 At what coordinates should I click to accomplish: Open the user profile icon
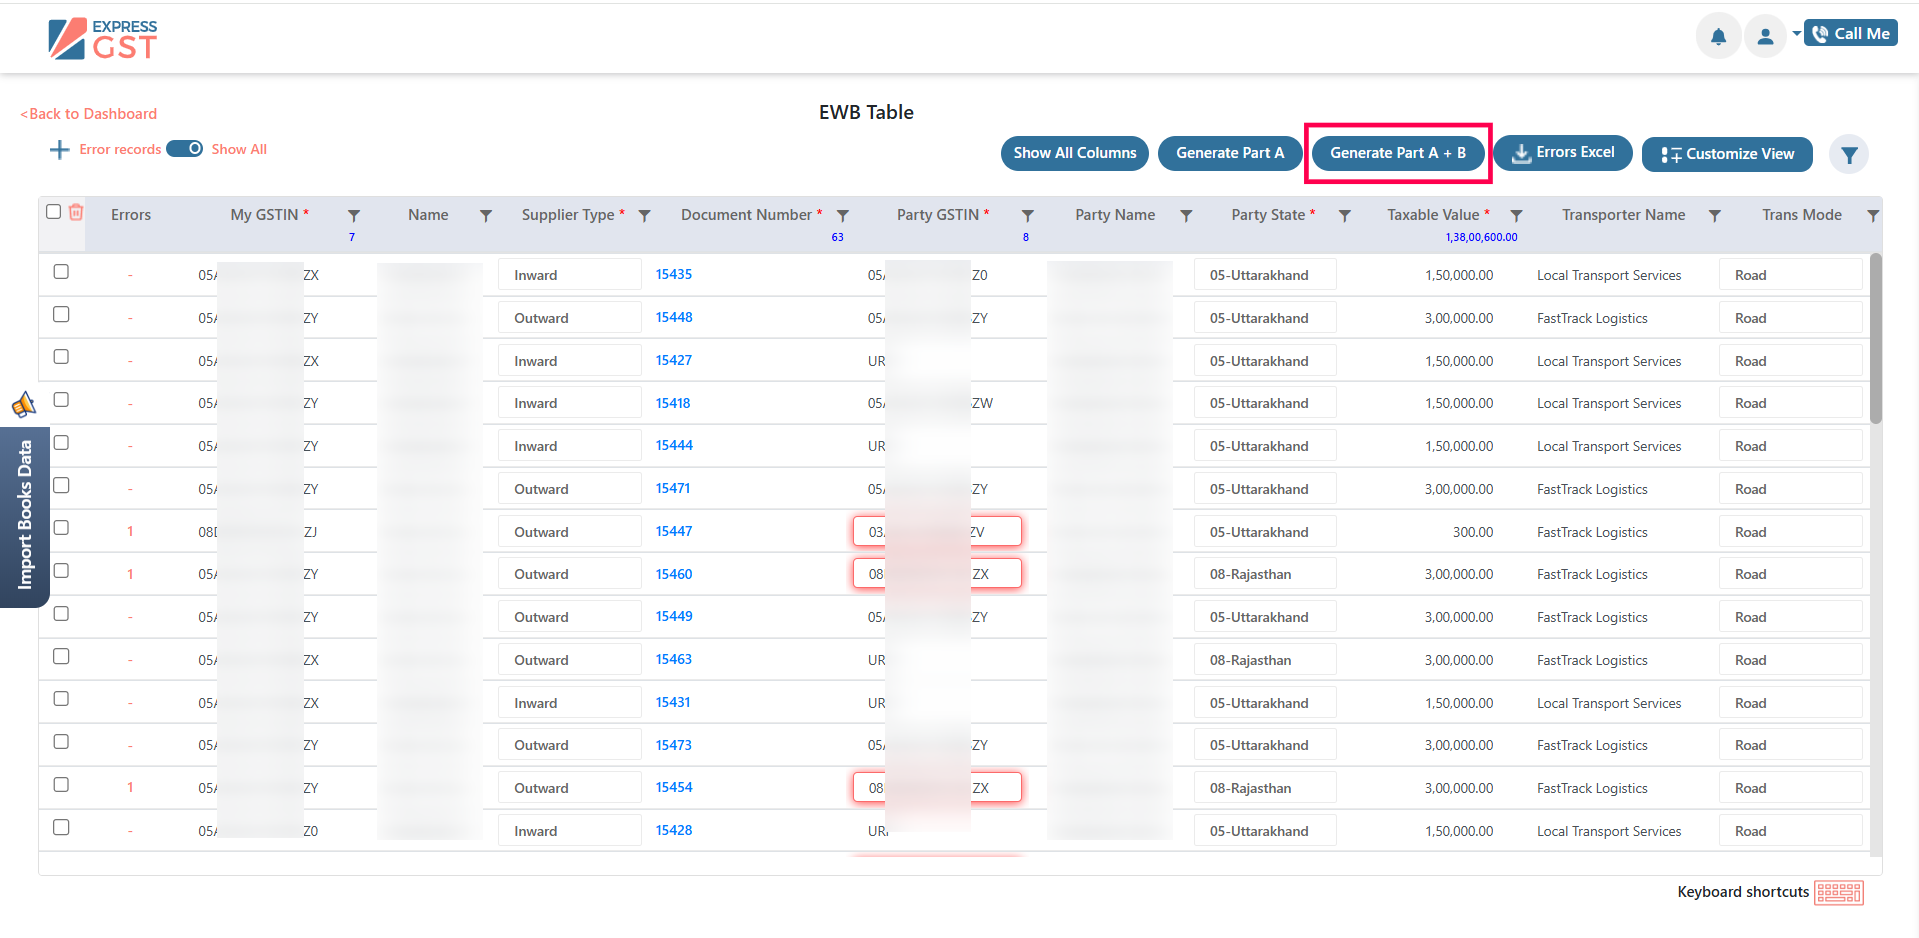click(x=1765, y=37)
